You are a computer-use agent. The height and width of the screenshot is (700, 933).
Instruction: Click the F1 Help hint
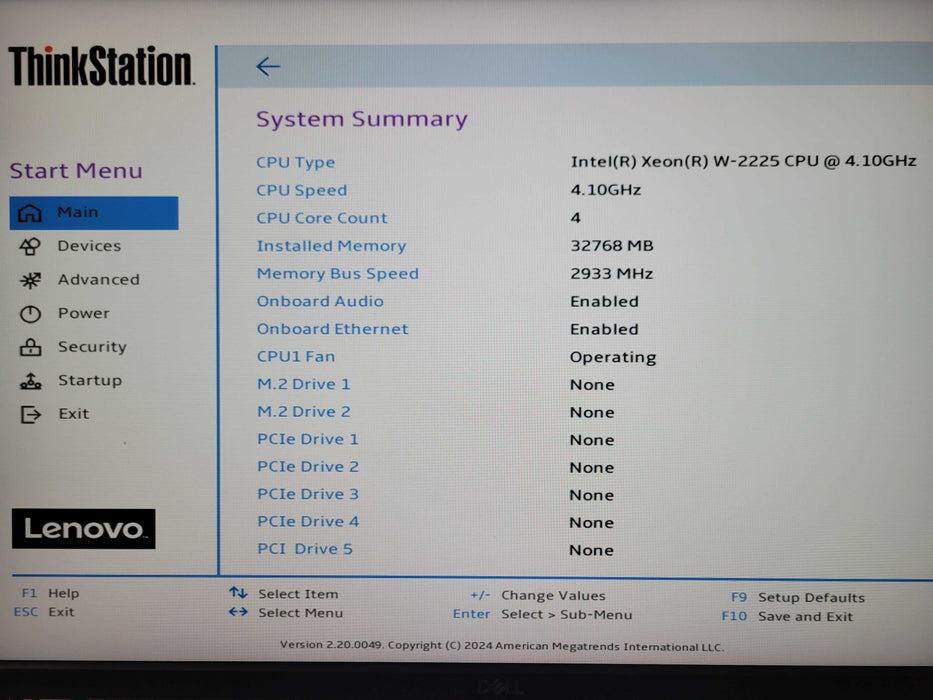click(x=50, y=593)
